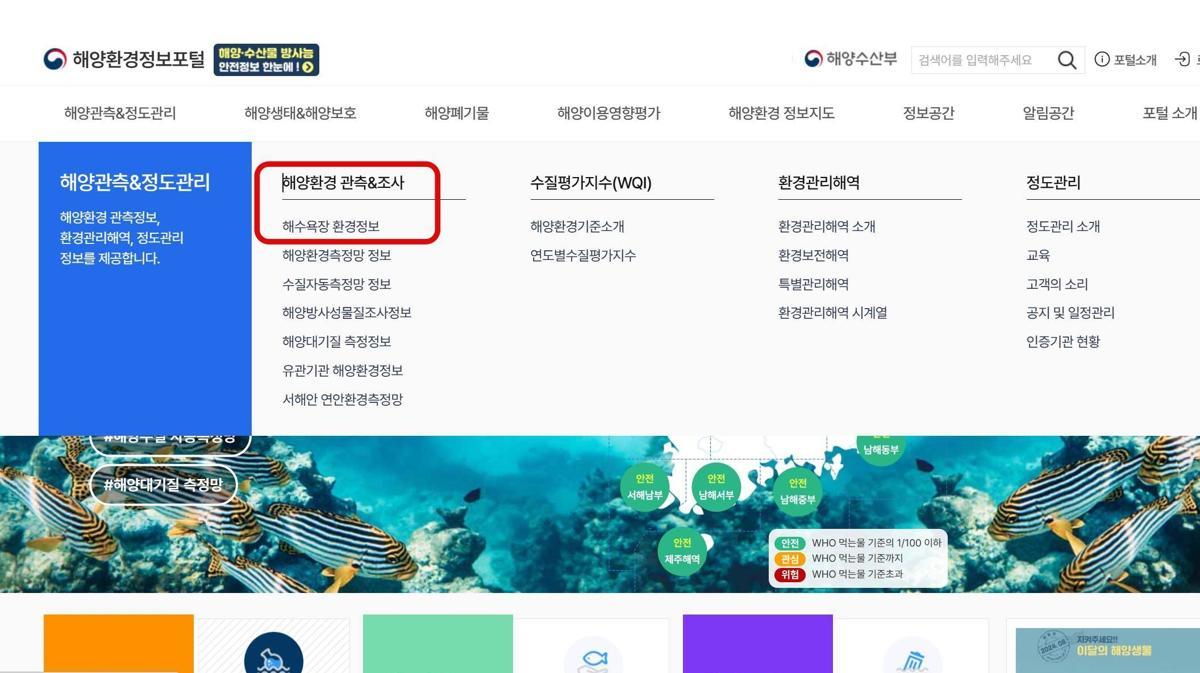This screenshot has width=1200, height=673.
Task: Type in the 검색어를 입력해주세요 search field
Action: (x=980, y=60)
